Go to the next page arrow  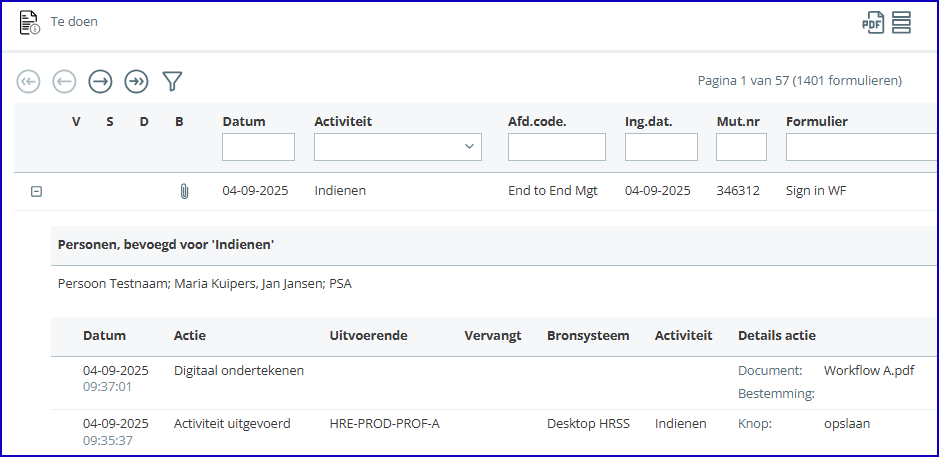point(101,81)
